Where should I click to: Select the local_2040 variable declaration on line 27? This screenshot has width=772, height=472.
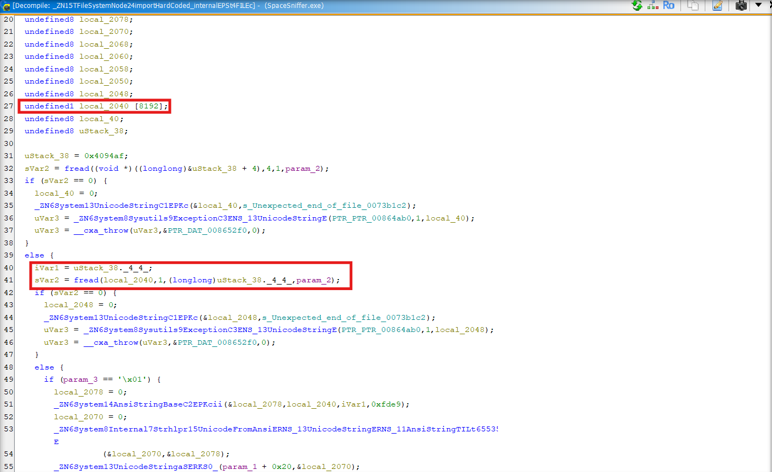(102, 106)
